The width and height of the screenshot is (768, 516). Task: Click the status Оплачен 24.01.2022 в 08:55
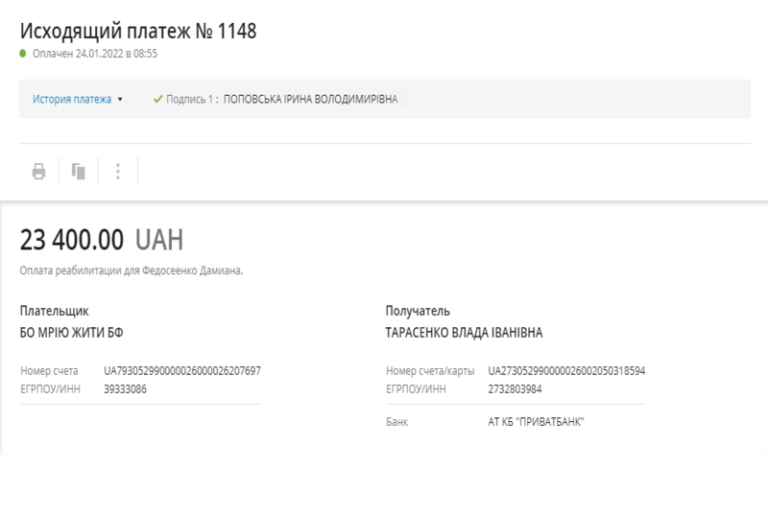[x=95, y=53]
